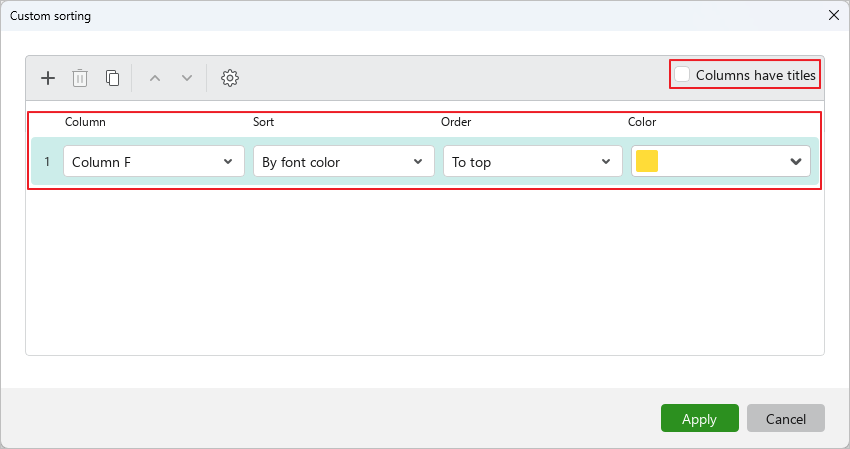This screenshot has height=449, width=850.
Task: Click the Order header label
Action: click(x=456, y=122)
